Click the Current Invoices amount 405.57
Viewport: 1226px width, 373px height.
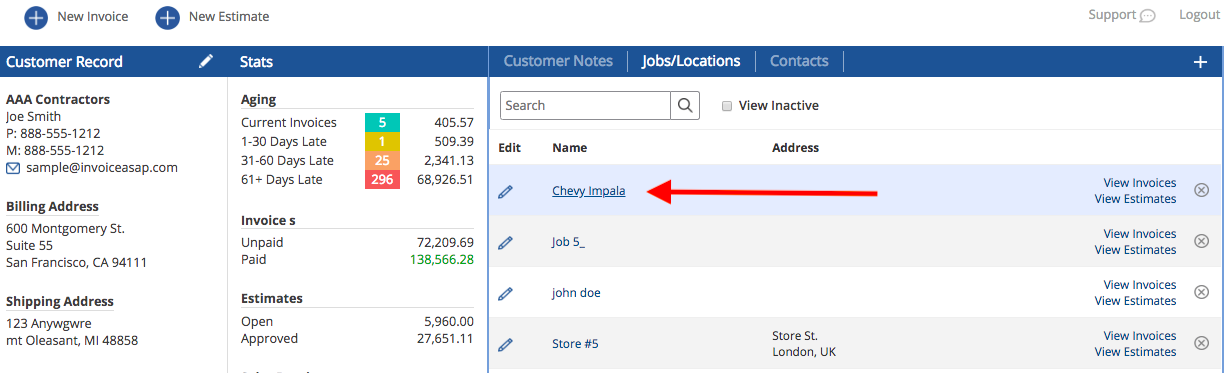click(x=454, y=122)
